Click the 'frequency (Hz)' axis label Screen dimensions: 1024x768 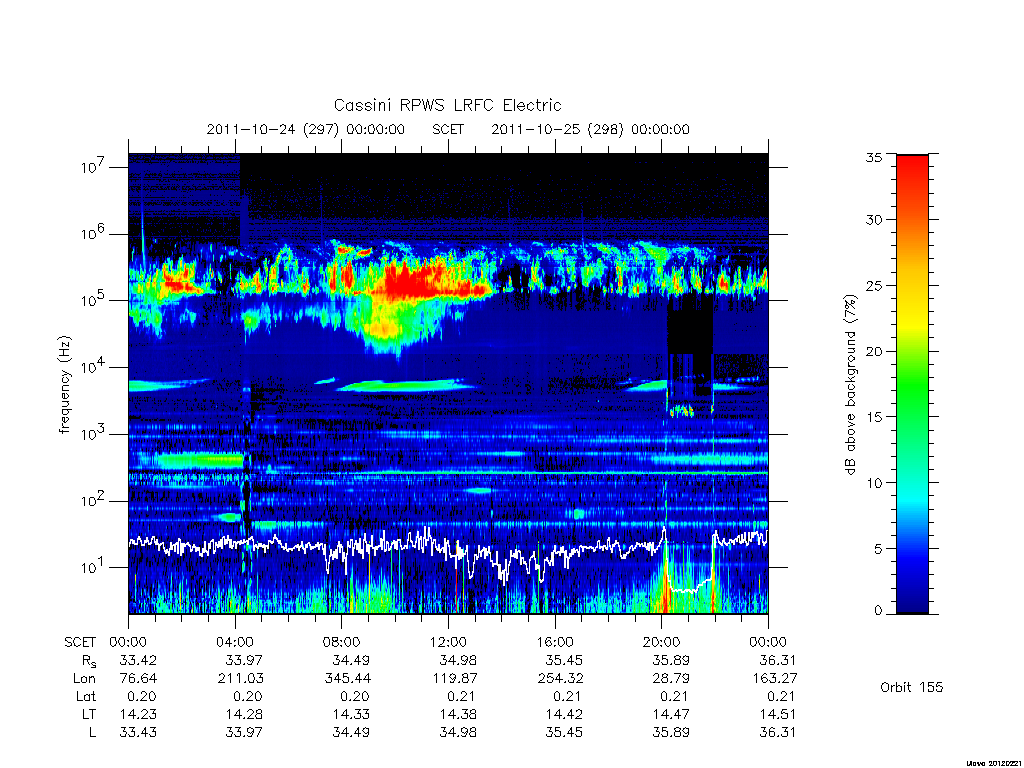coord(64,385)
